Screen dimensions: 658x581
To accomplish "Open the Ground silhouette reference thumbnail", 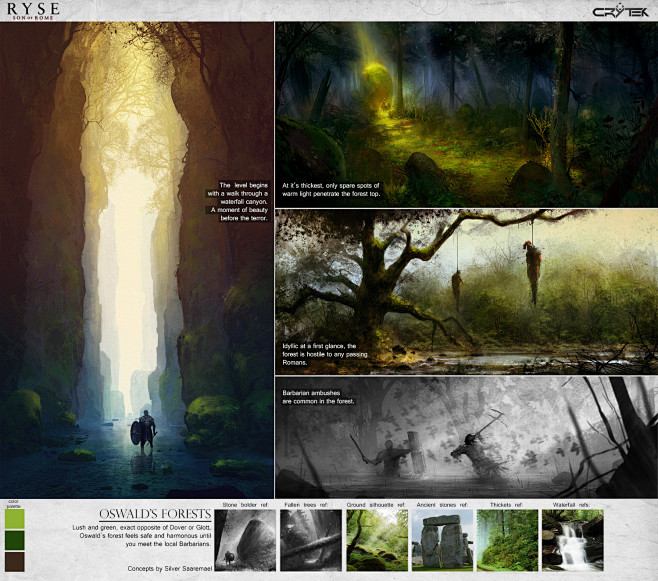I will tap(376, 541).
